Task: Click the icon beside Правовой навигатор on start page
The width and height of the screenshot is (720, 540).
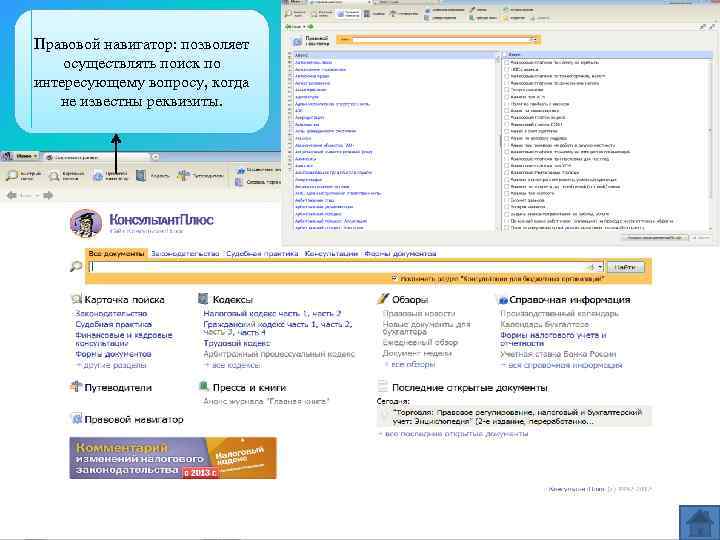Action: (x=76, y=419)
